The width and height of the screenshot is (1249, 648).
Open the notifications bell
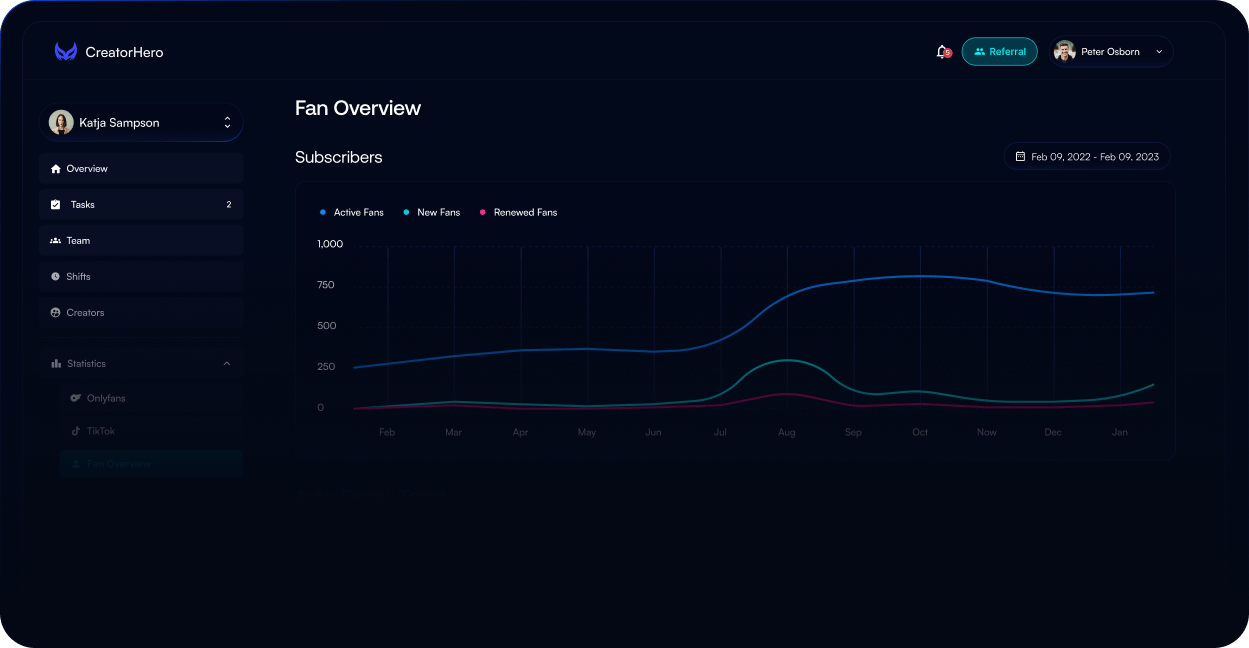pos(941,52)
